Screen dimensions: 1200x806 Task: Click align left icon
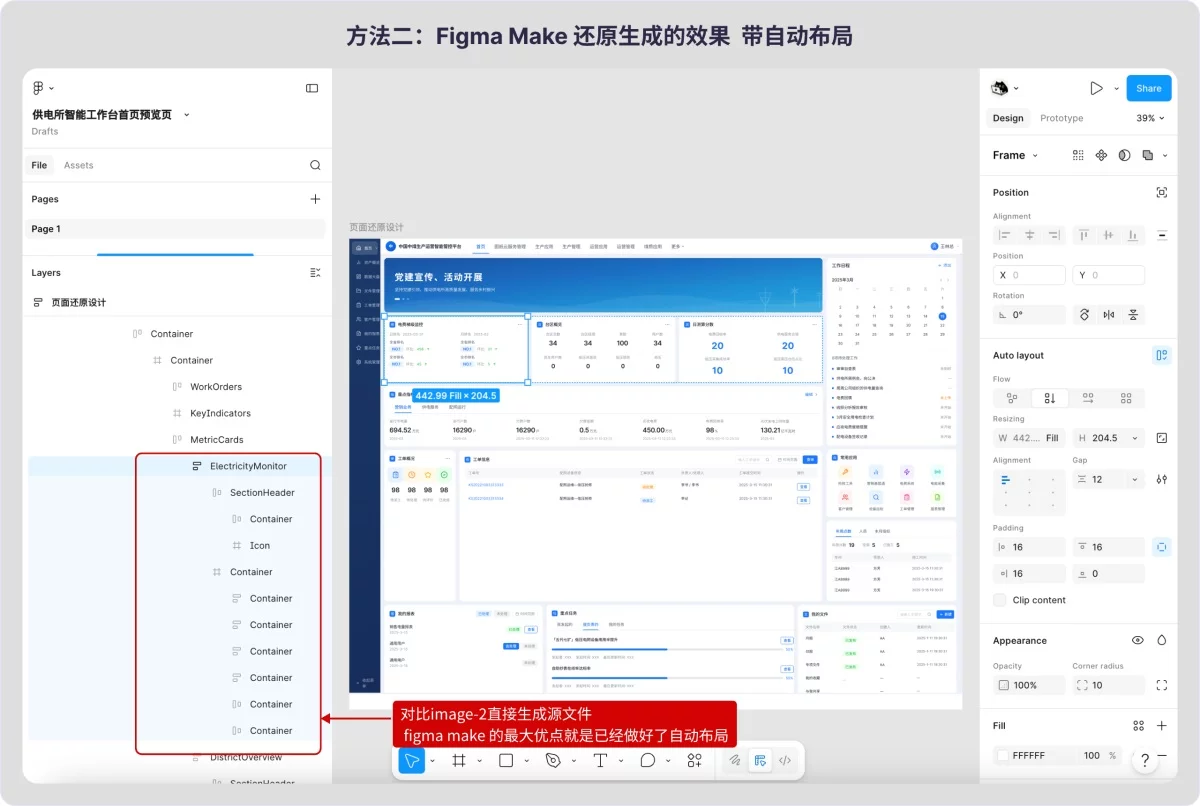pos(1004,235)
